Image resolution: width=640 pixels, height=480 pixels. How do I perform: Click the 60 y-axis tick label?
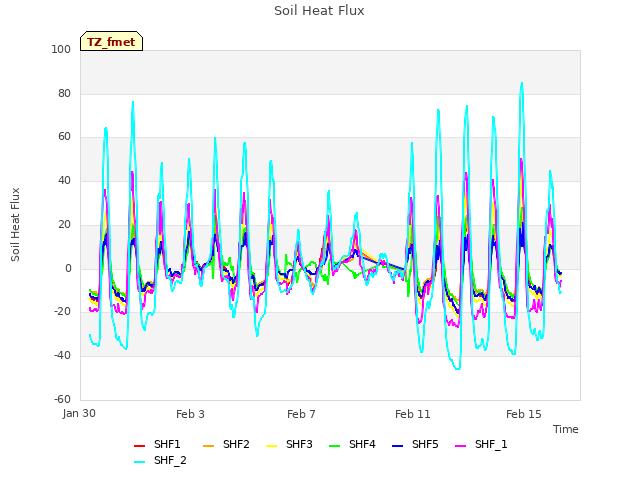(x=64, y=137)
